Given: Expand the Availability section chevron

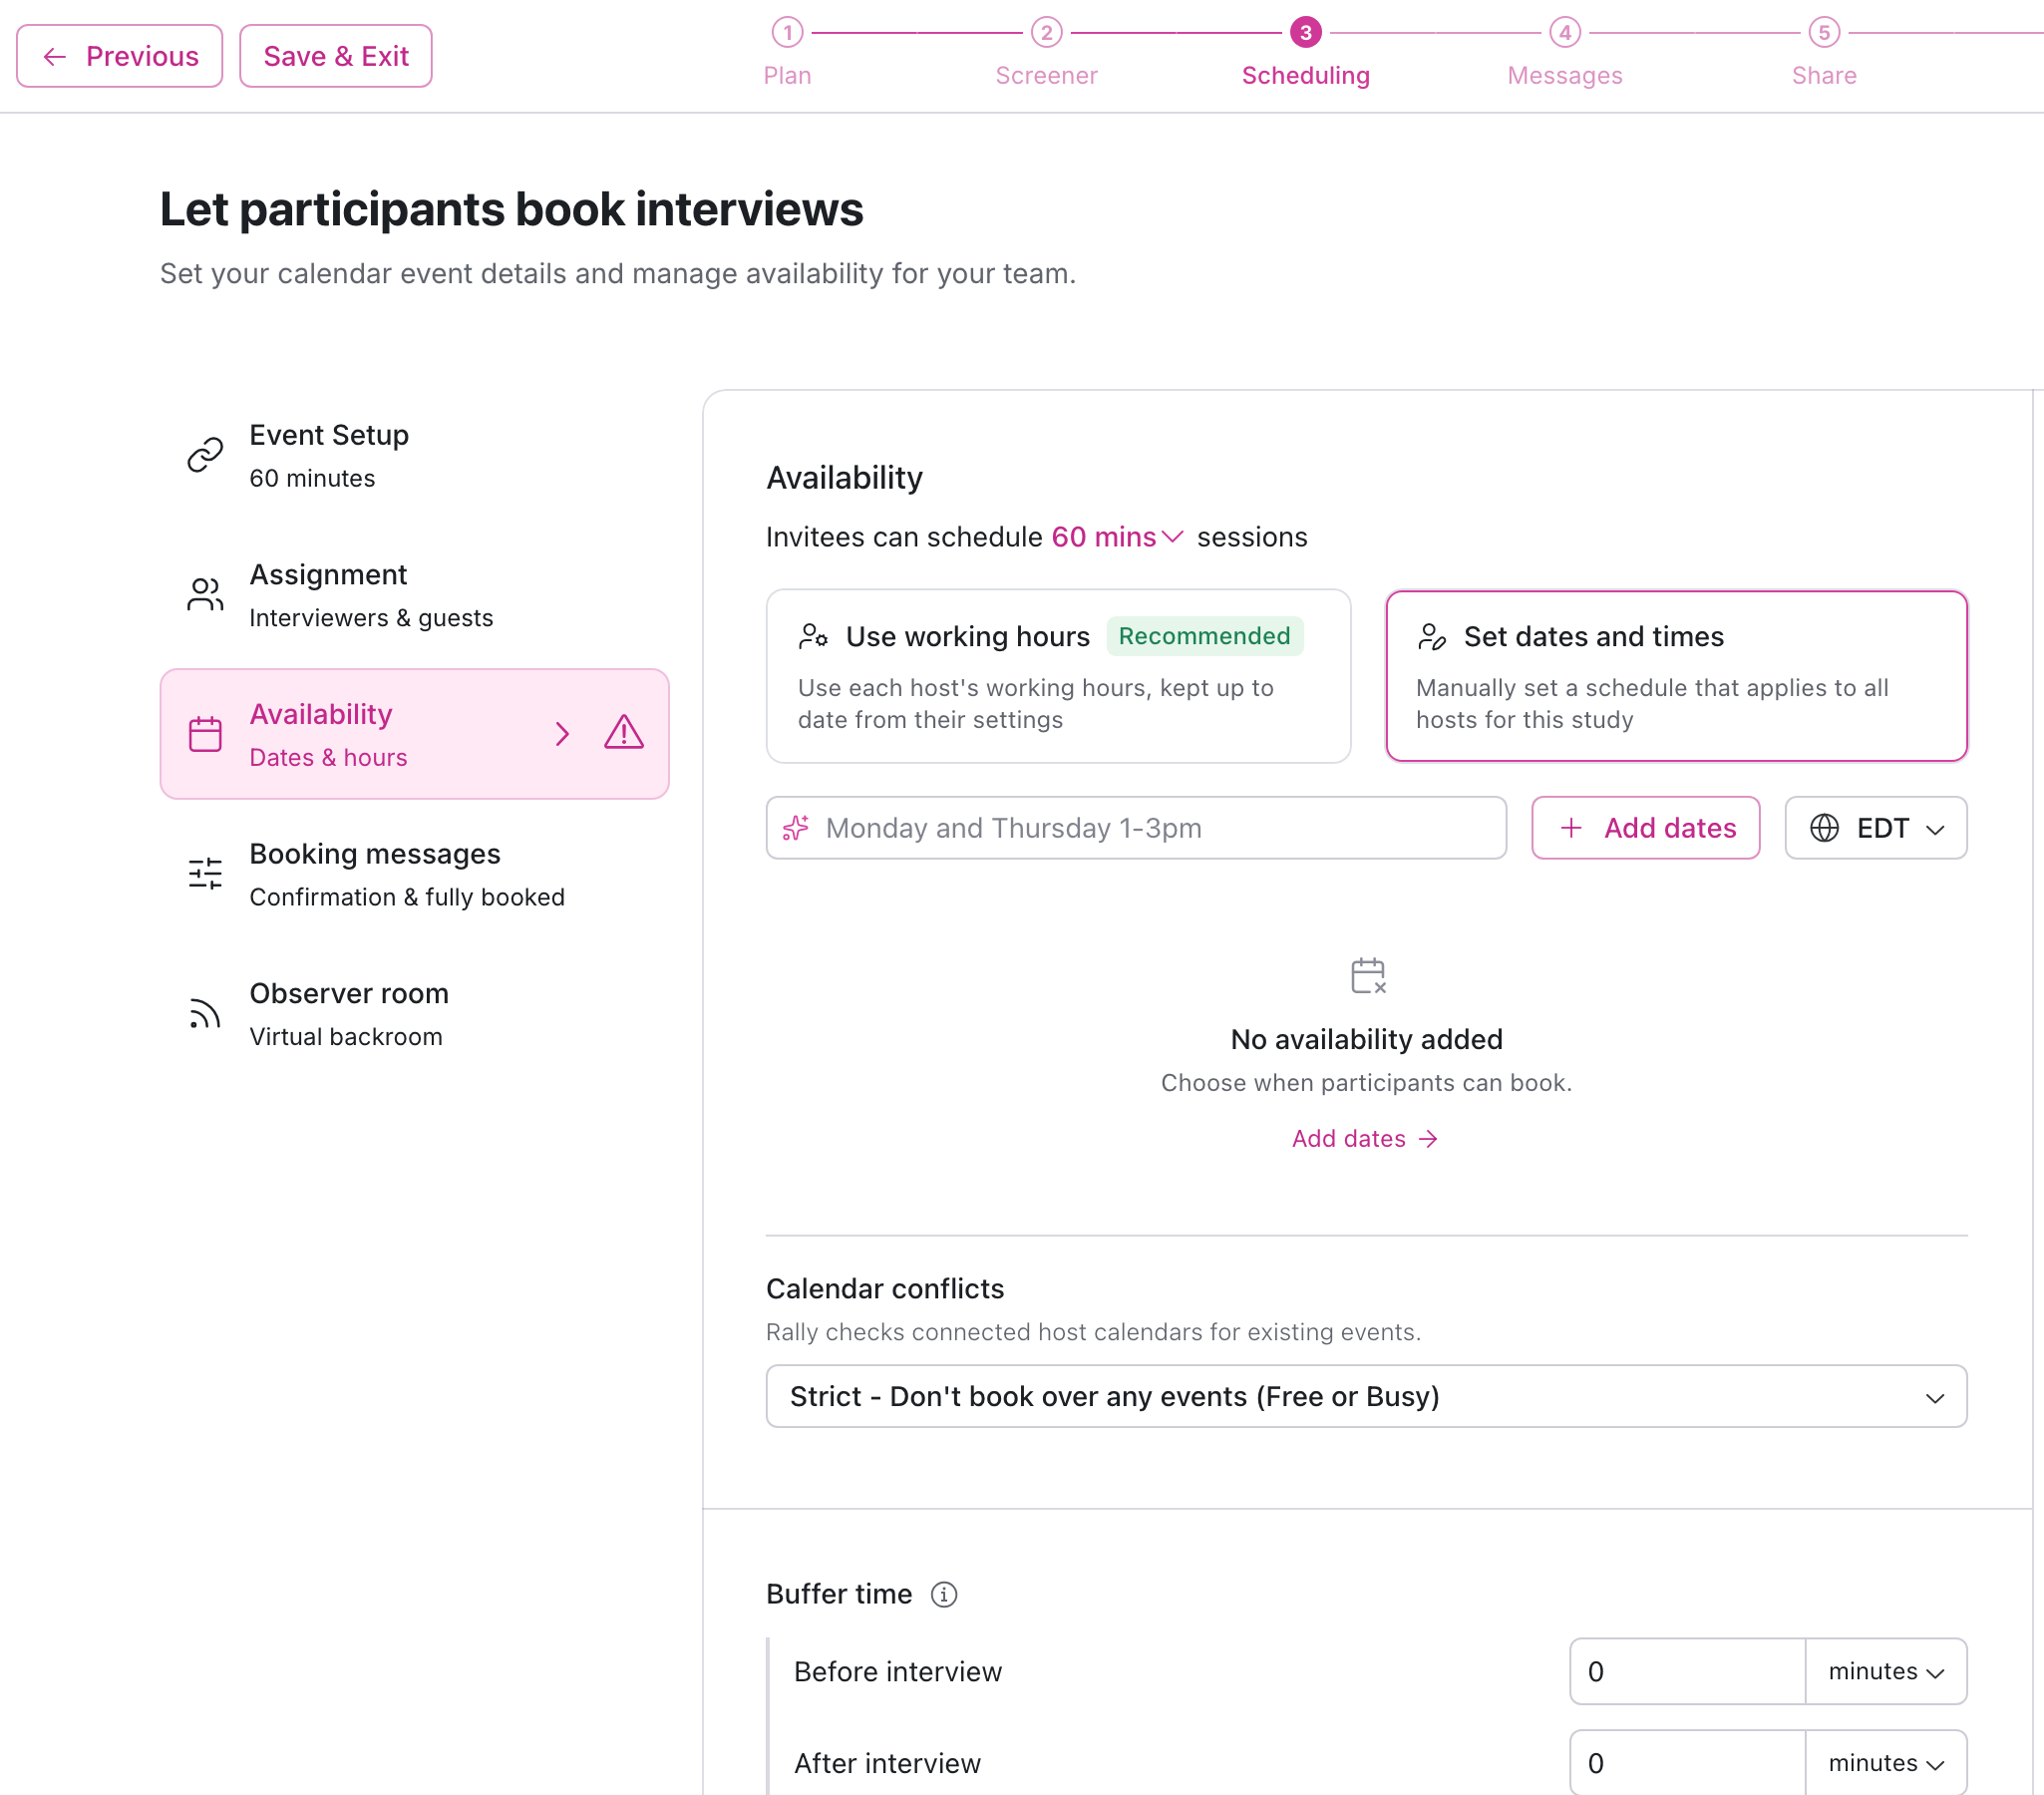Looking at the screenshot, I should point(562,734).
